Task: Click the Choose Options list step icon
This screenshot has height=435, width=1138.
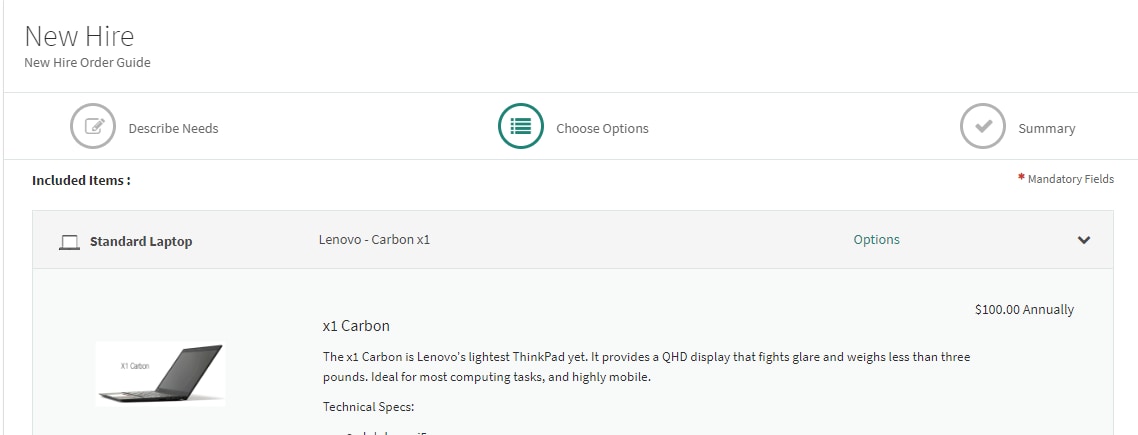Action: click(520, 126)
